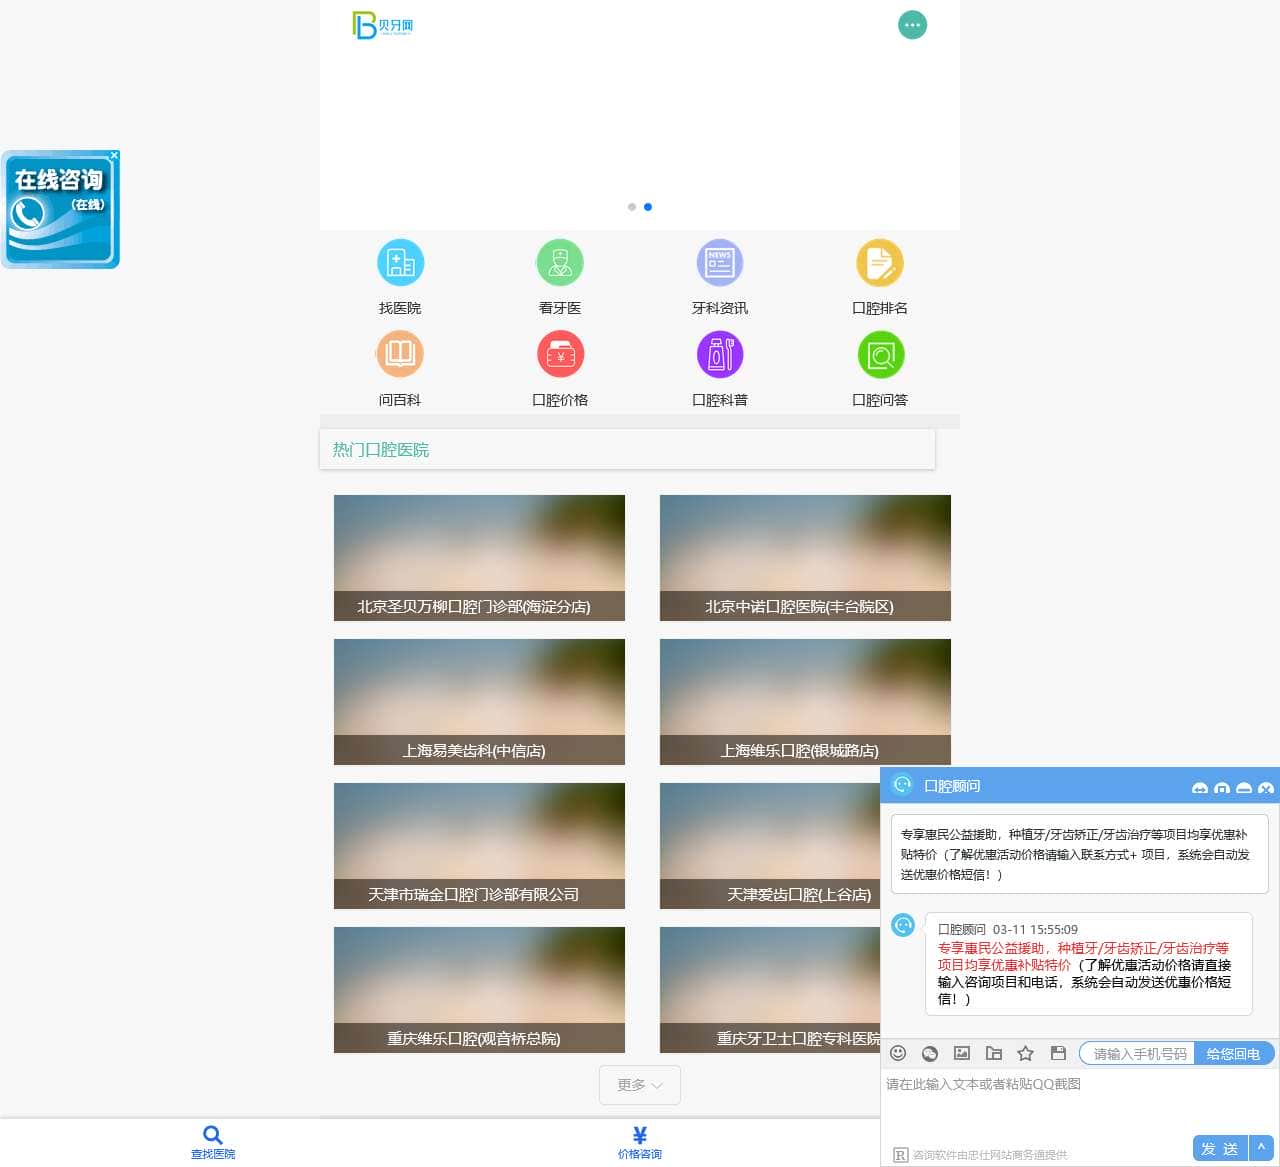Expand the 更多 hospitals list

(640, 1085)
